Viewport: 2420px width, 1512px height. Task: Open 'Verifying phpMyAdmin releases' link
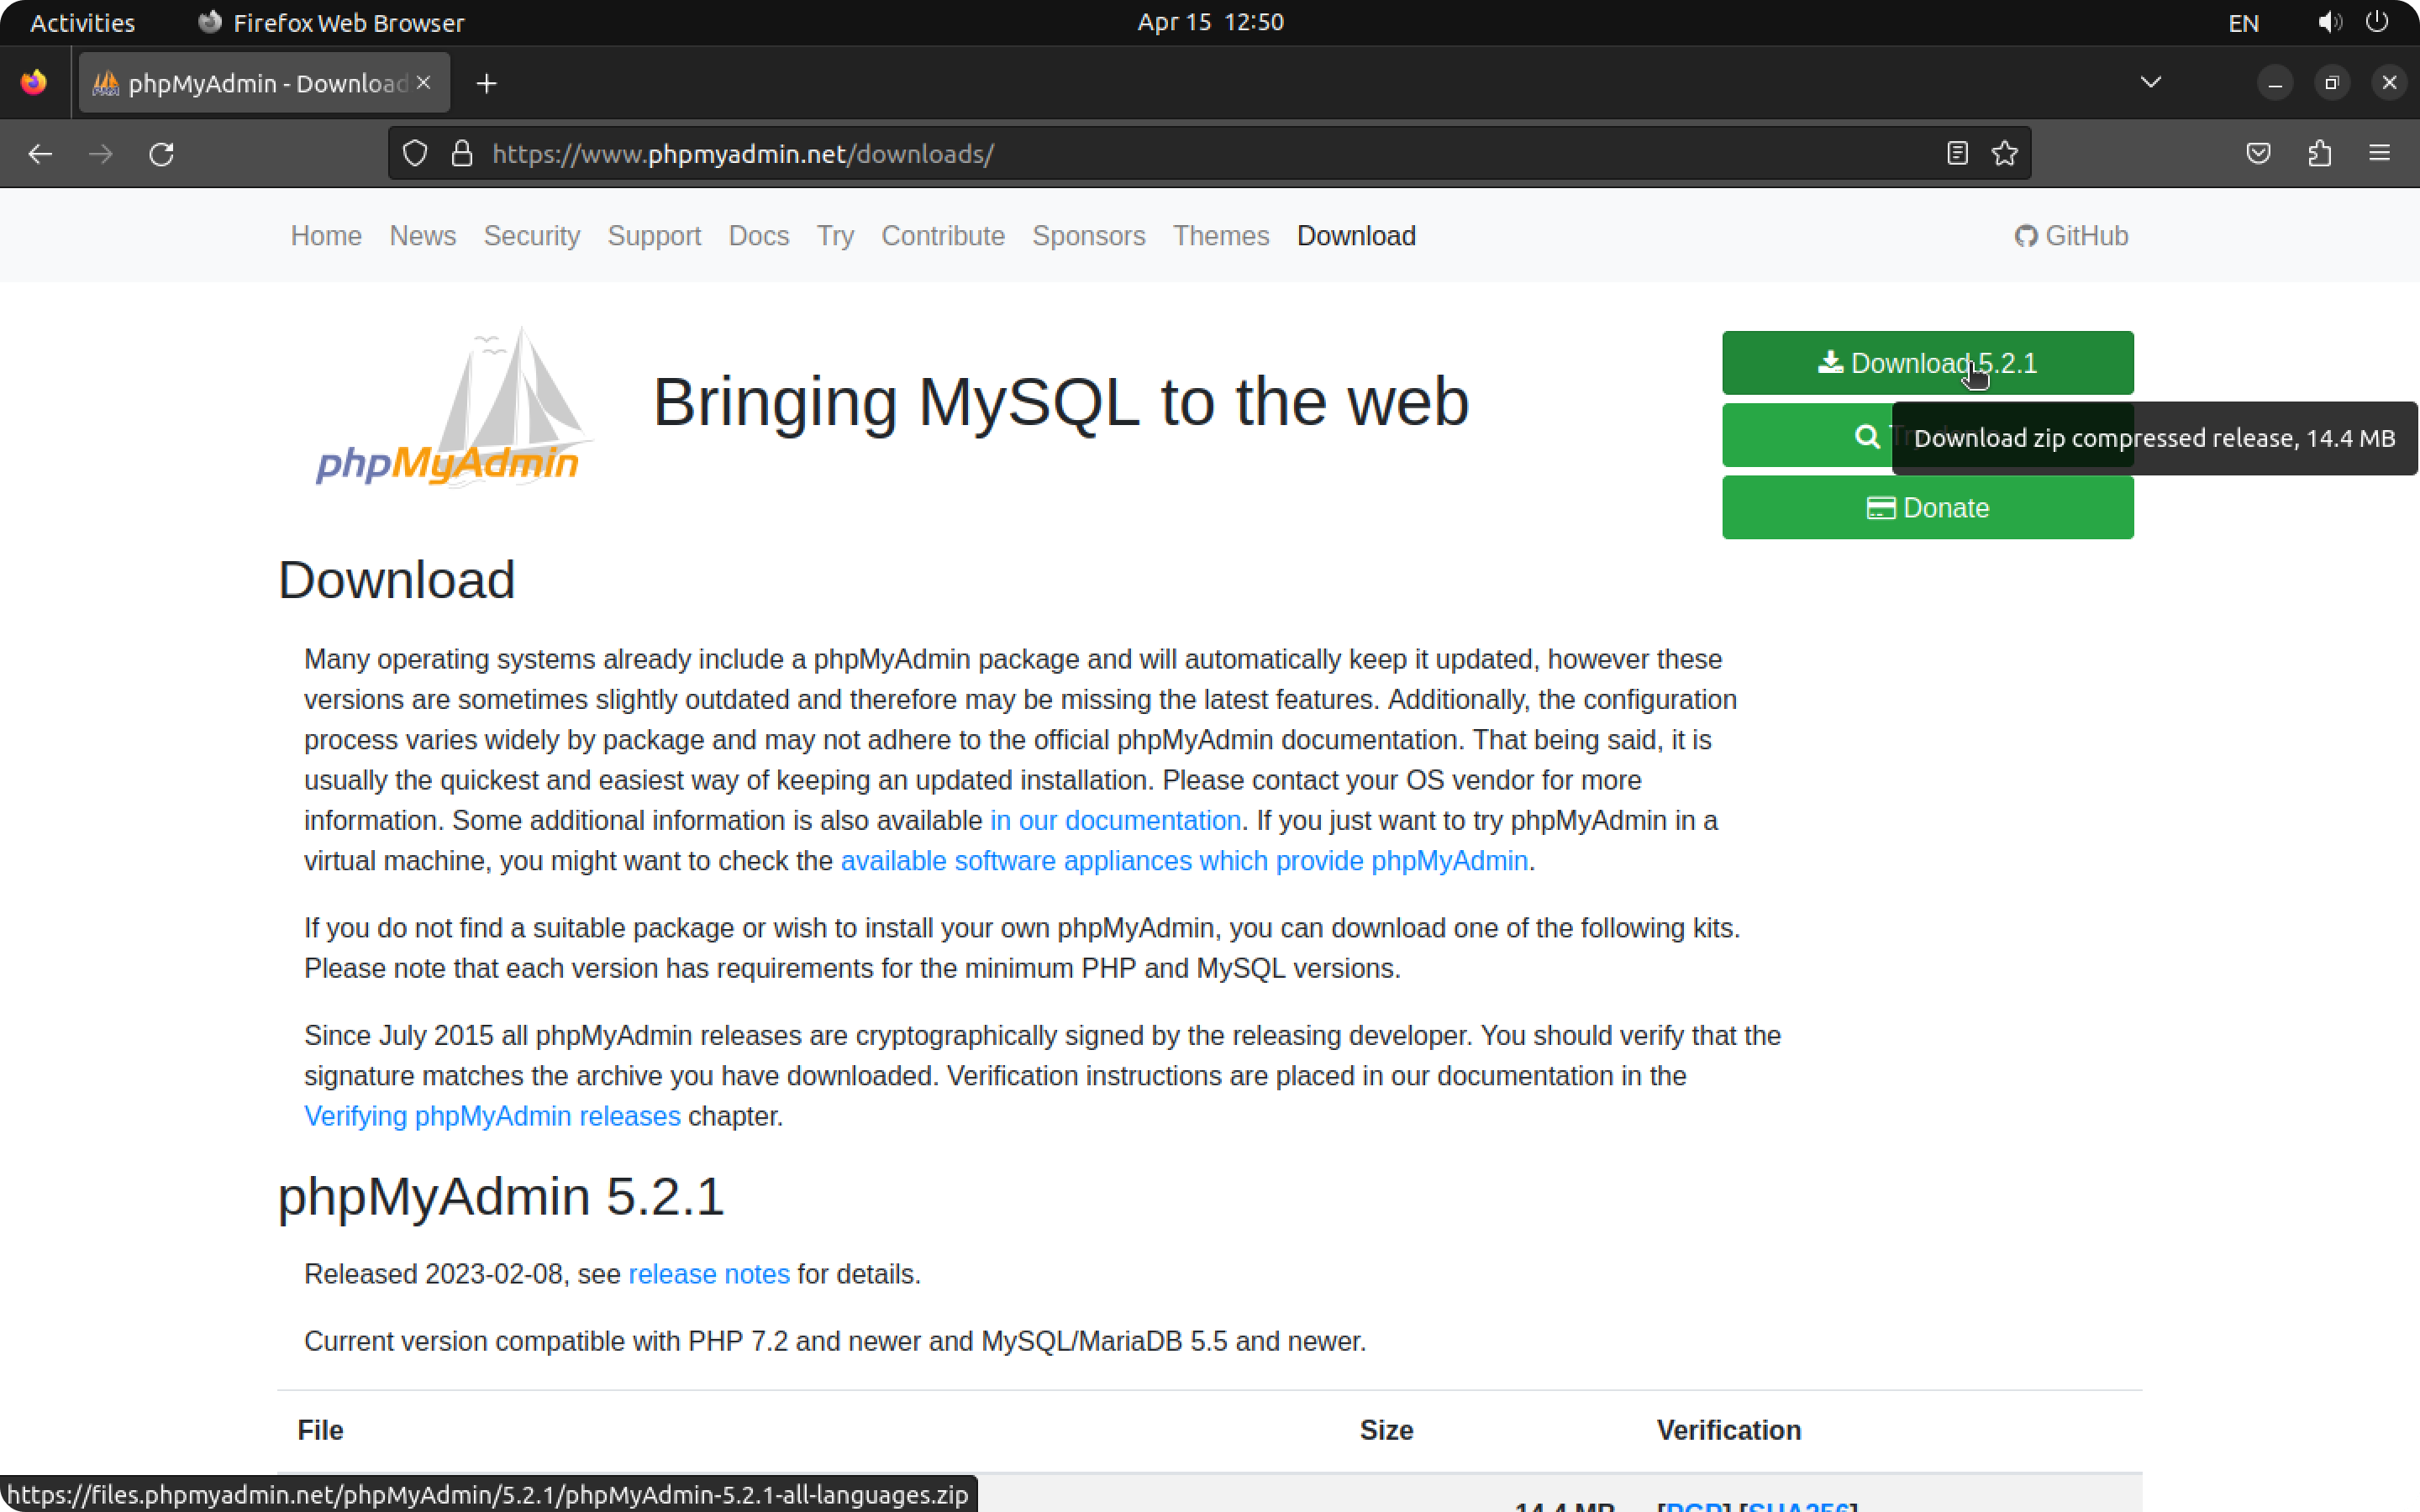click(492, 1116)
